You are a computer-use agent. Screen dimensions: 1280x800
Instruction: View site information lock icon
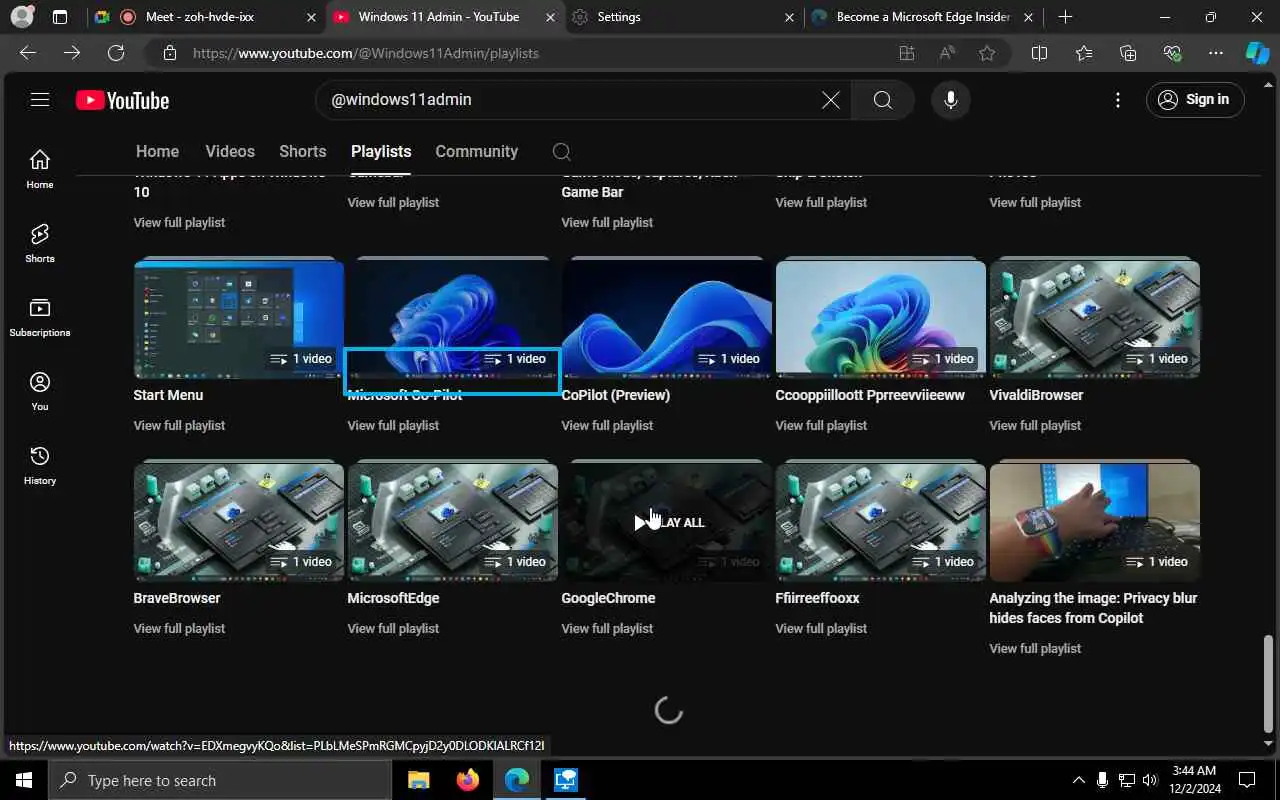coord(170,53)
